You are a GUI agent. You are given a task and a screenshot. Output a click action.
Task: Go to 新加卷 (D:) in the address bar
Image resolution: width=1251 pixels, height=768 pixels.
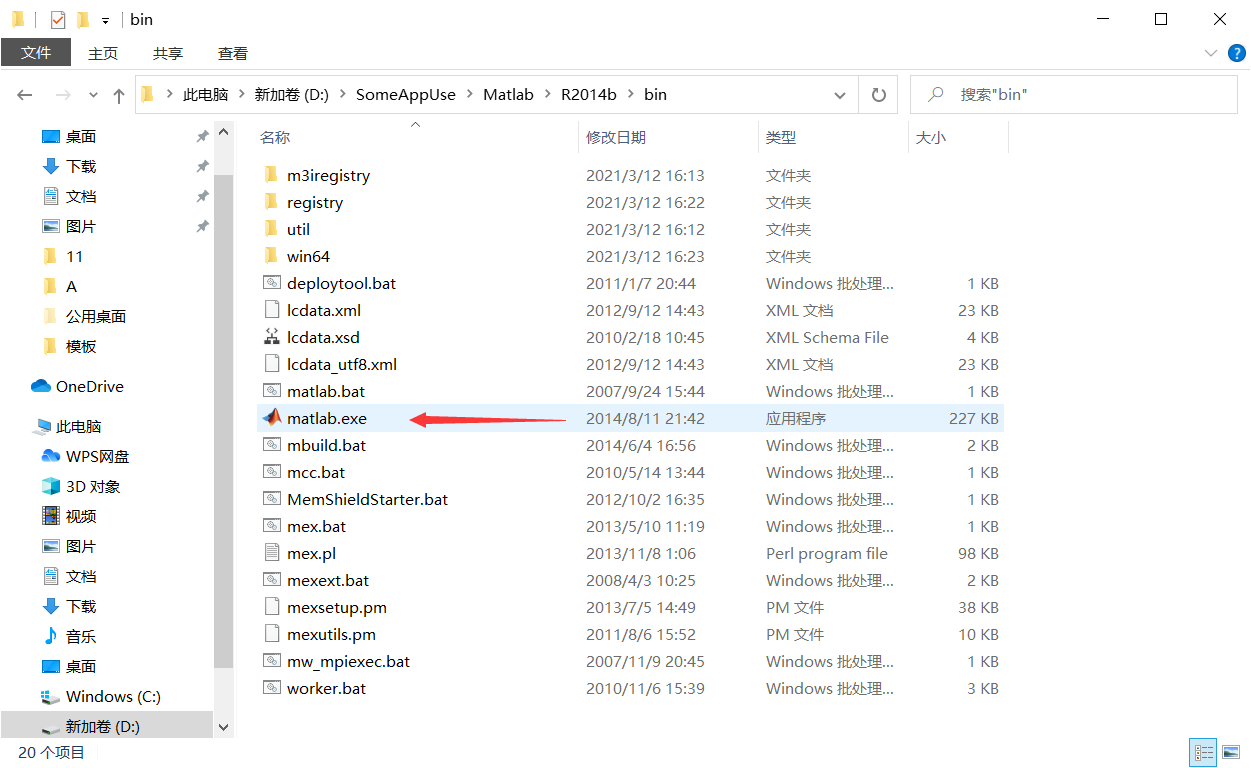(x=292, y=95)
